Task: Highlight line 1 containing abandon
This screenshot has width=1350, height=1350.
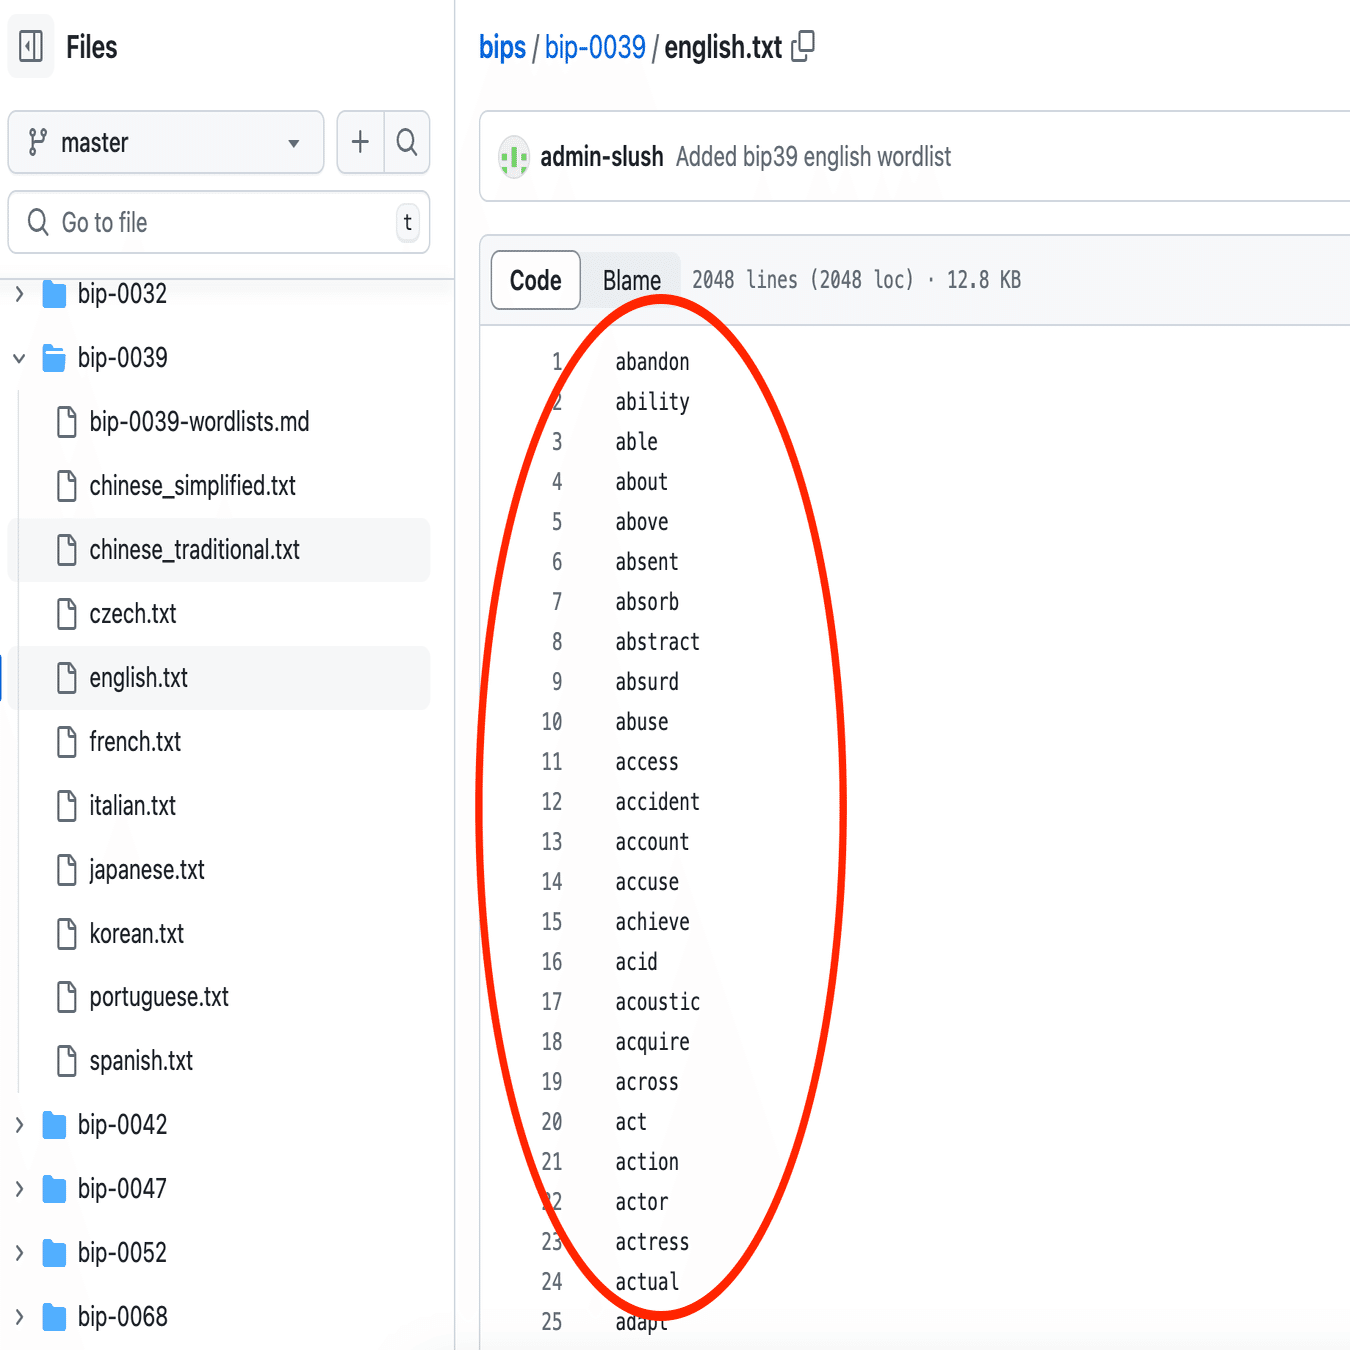Action: (x=652, y=361)
